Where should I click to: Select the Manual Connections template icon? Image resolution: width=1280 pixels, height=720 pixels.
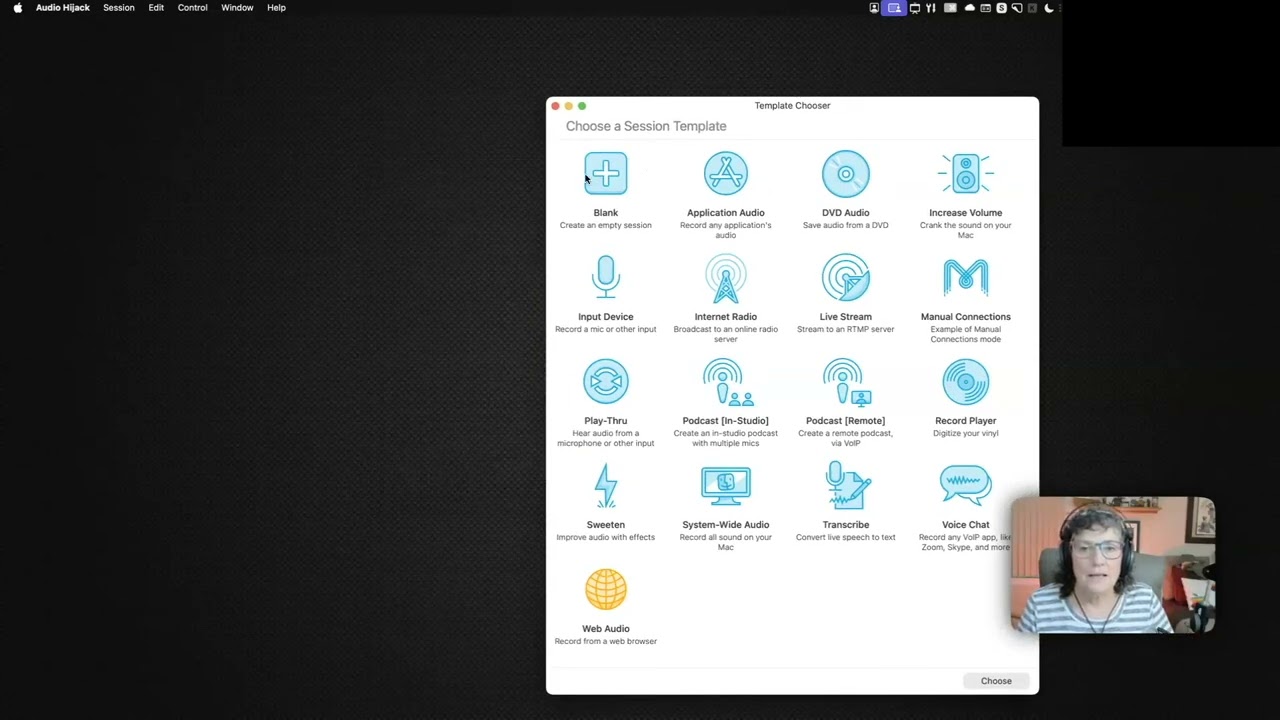pos(966,278)
